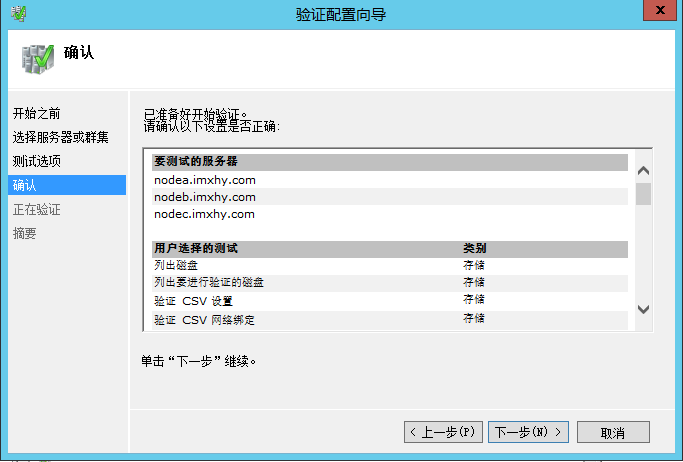Image resolution: width=683 pixels, height=462 pixels.
Task: Click the wizard icon in the title bar
Action: [x=18, y=13]
